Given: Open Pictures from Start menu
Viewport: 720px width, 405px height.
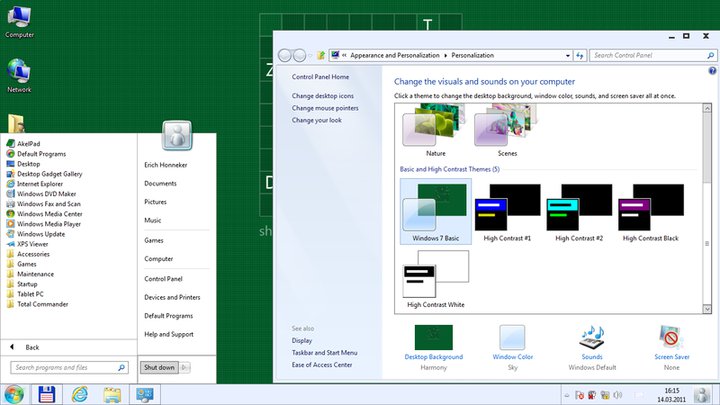Looking at the screenshot, I should [155, 202].
